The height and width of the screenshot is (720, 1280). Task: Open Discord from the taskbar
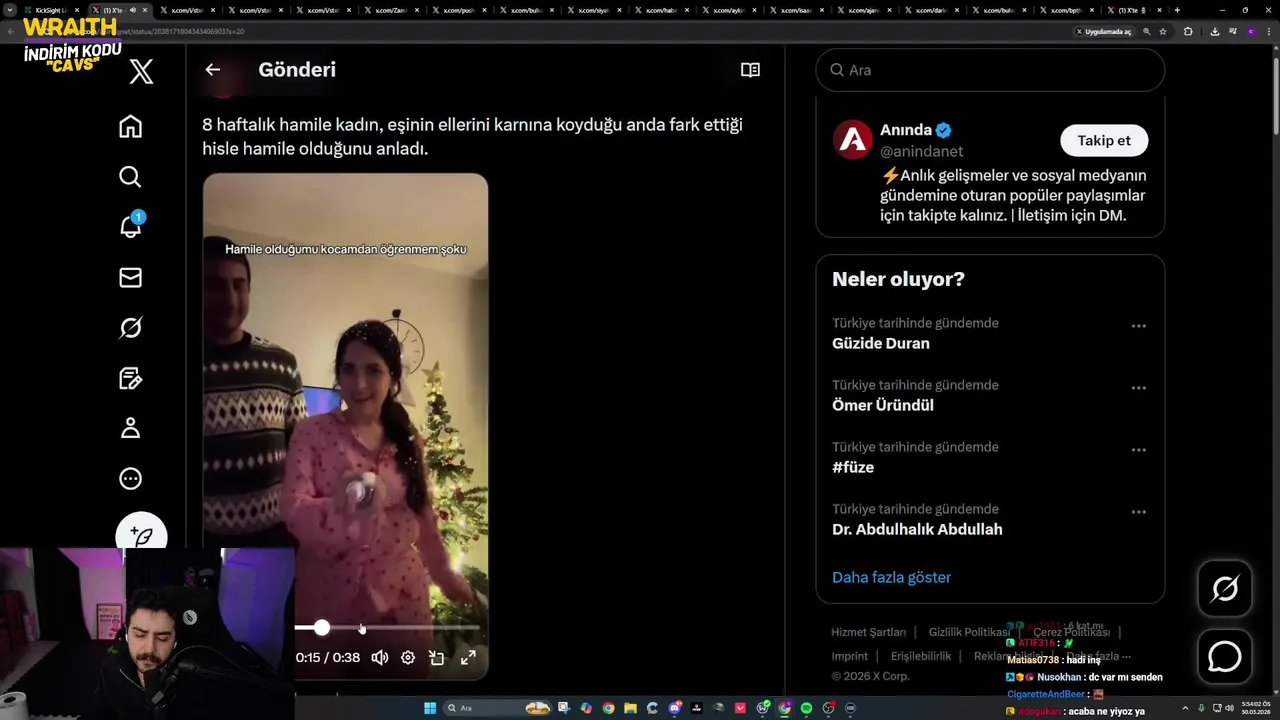tap(675, 708)
